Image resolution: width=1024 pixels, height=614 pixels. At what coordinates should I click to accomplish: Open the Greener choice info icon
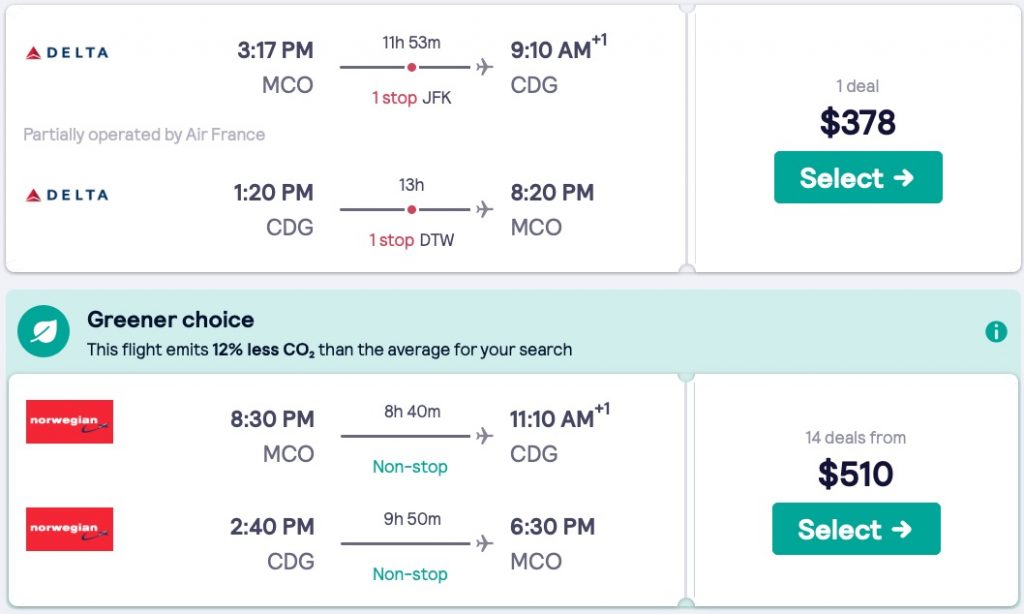tap(996, 332)
